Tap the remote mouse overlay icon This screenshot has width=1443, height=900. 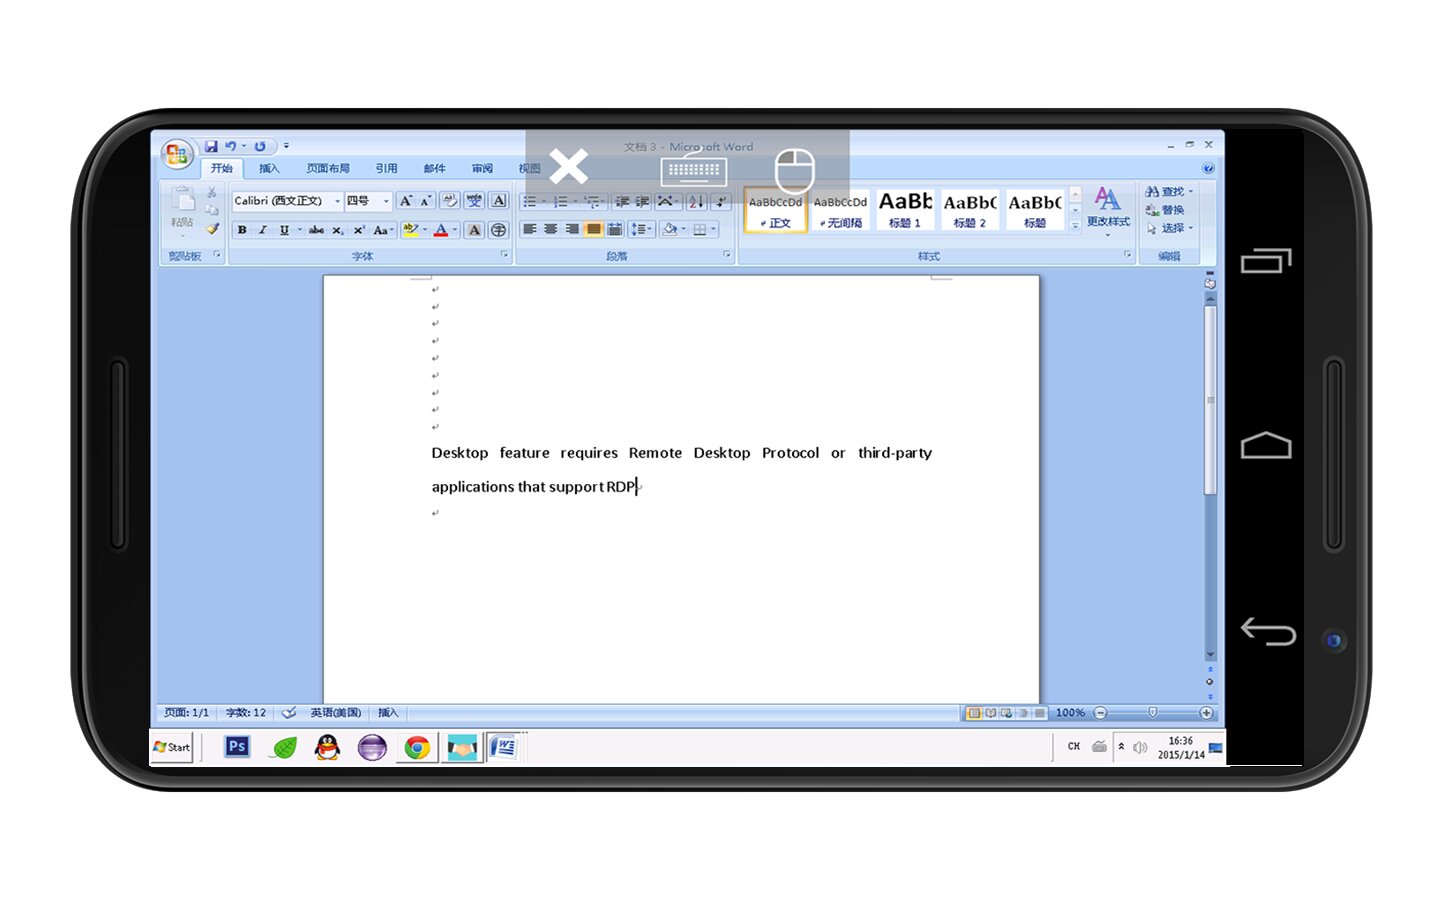pos(795,170)
